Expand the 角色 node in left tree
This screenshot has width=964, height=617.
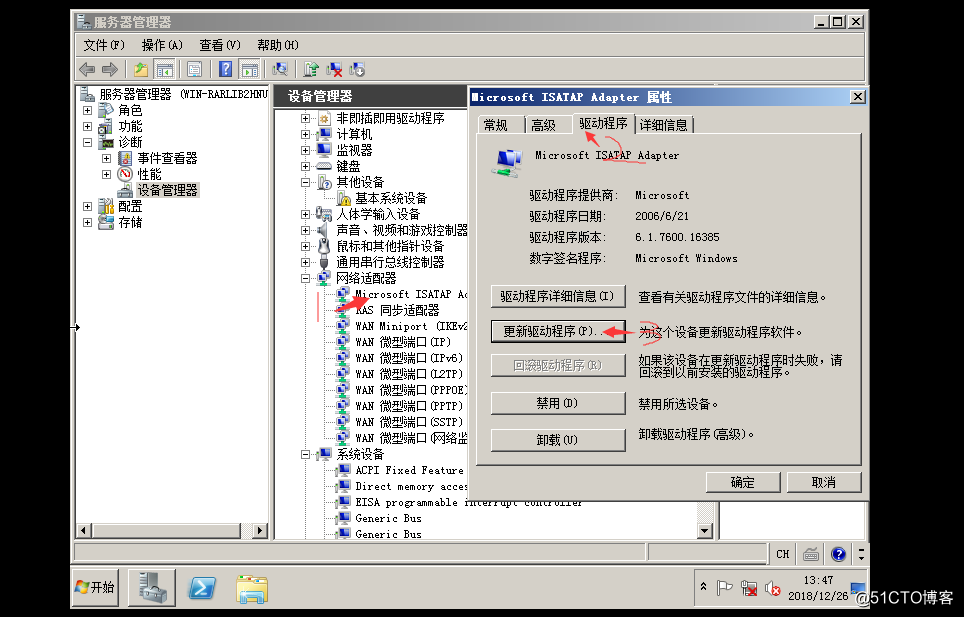(x=87, y=111)
